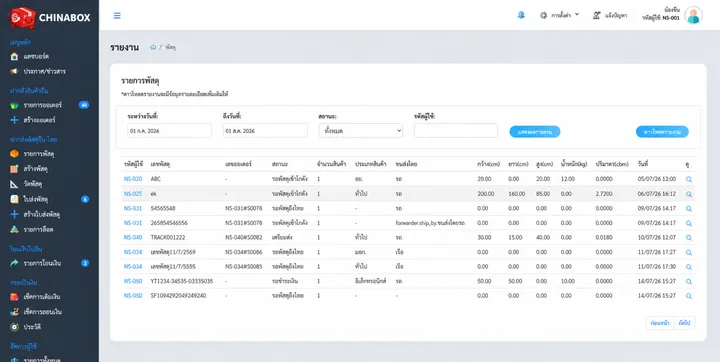Viewport: 720px width, 362px height.
Task: Click the end date field 01 ส.ค. 2026
Action: [265, 130]
